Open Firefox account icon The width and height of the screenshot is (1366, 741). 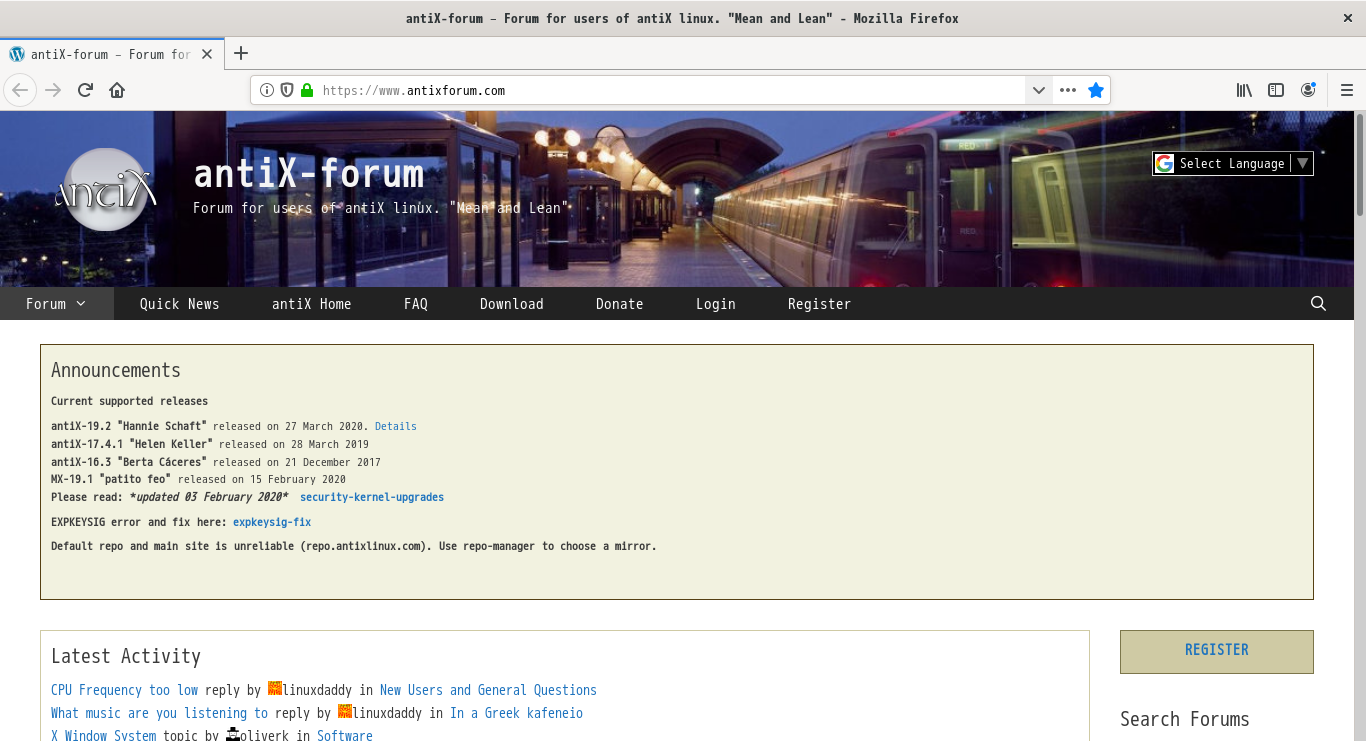pyautogui.click(x=1308, y=90)
